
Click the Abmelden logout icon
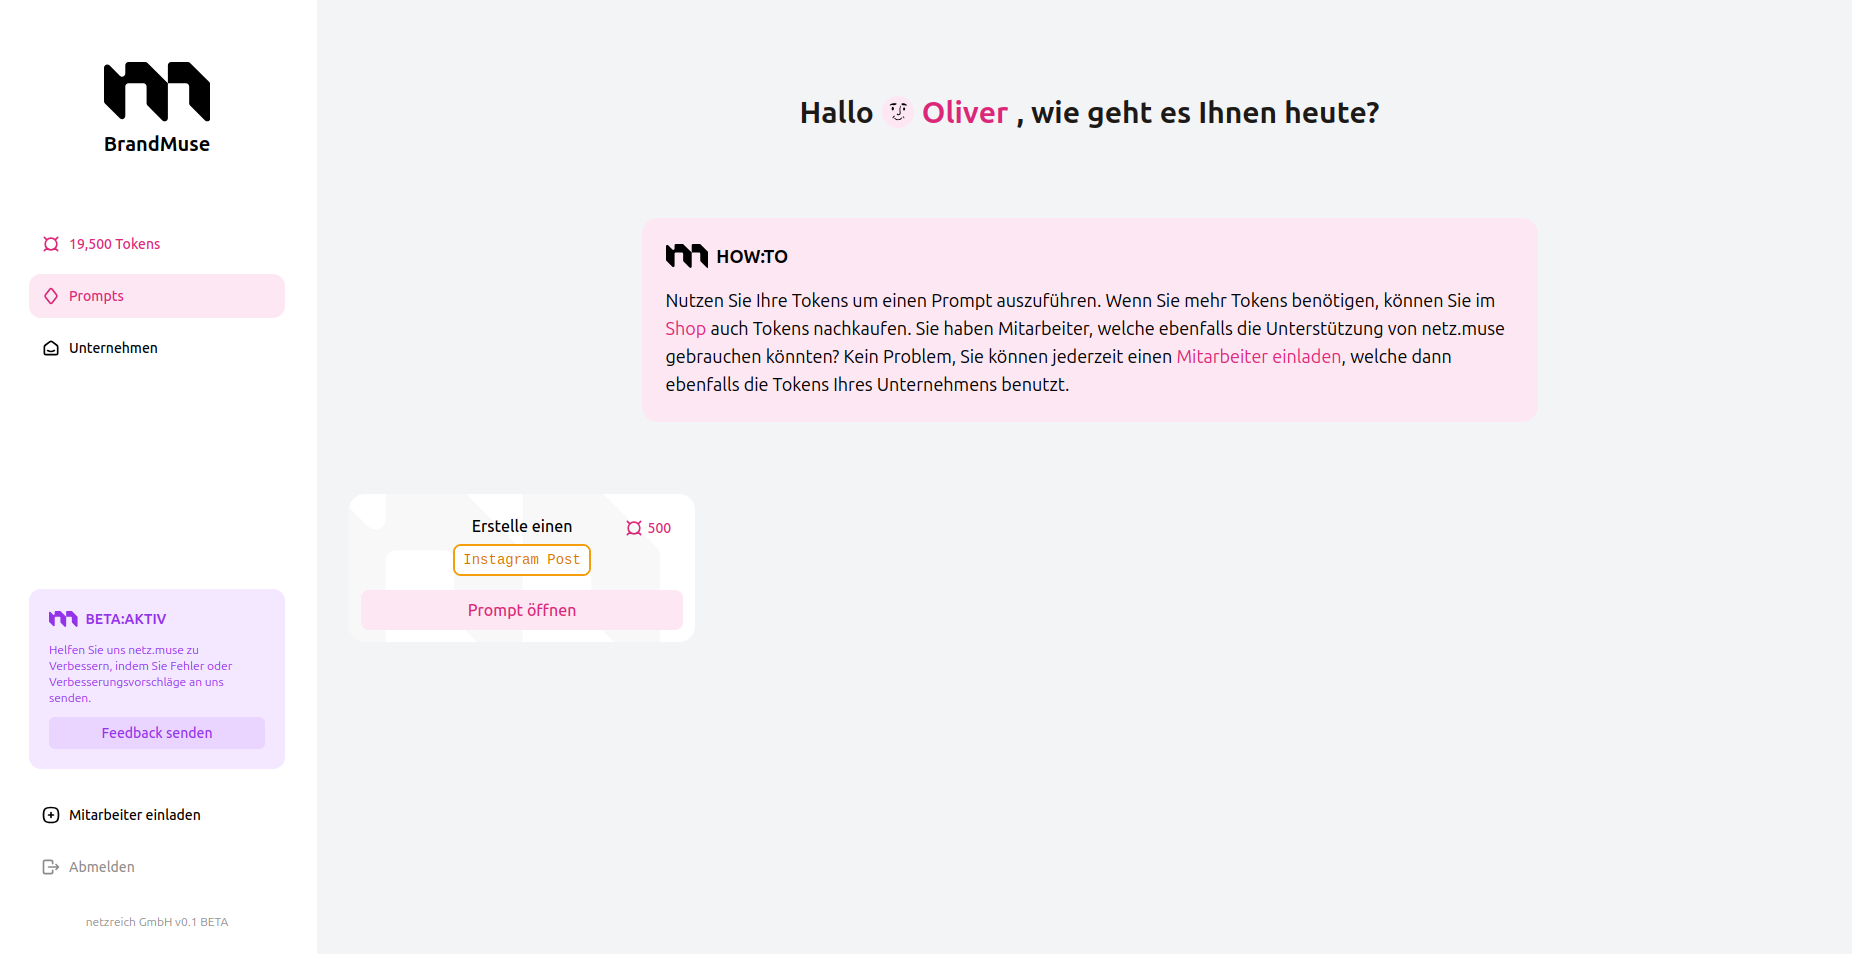[51, 867]
